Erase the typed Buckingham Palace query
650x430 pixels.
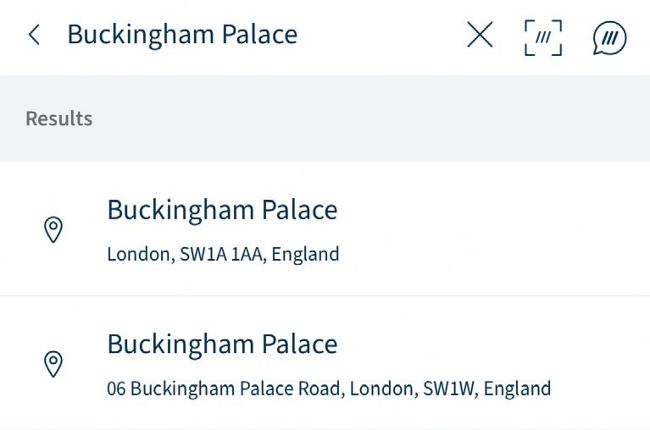(480, 36)
